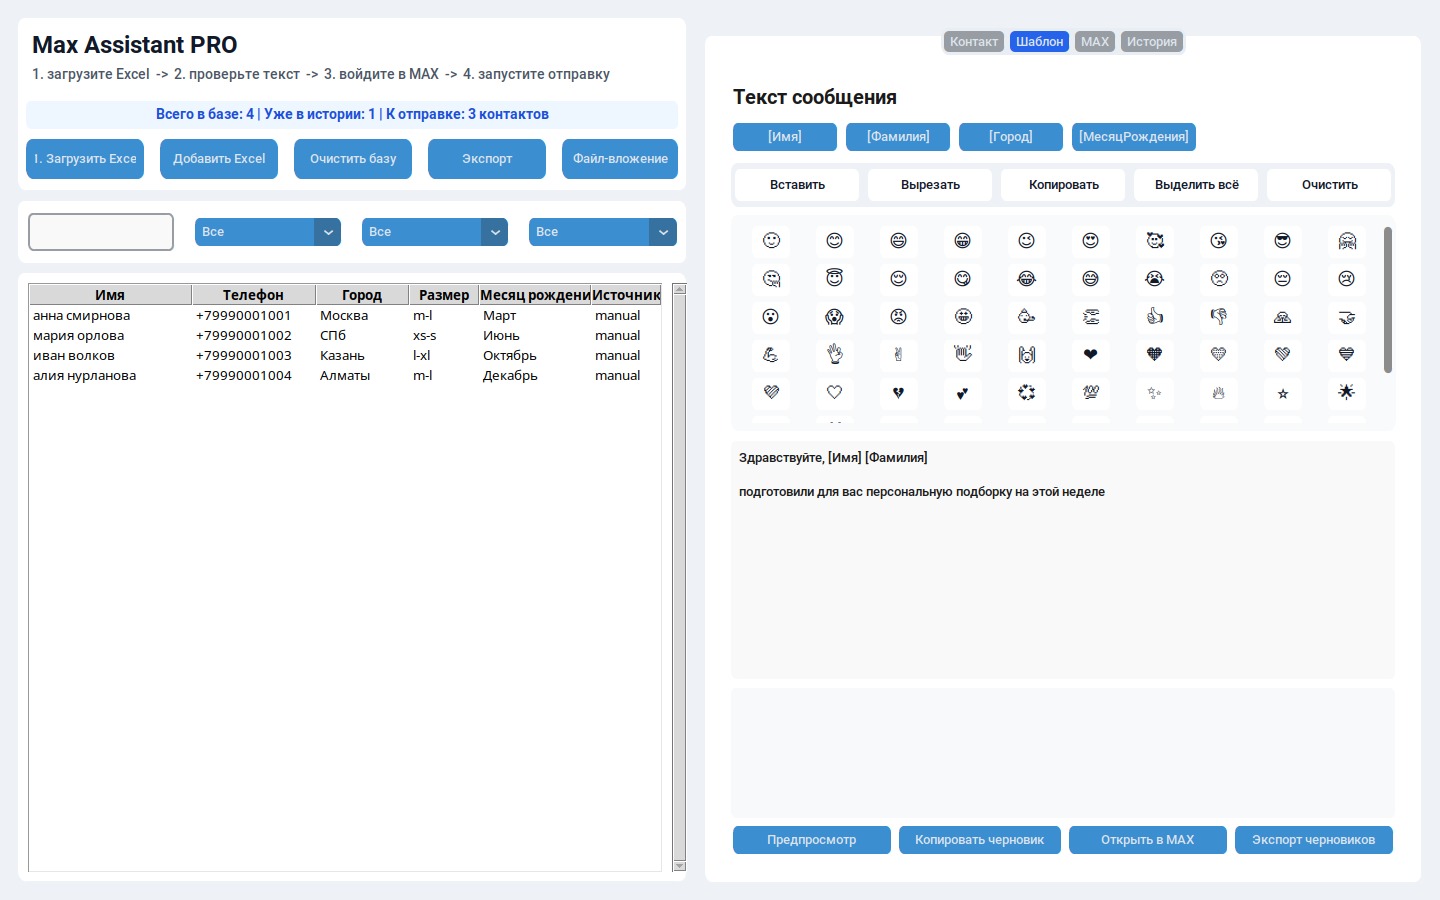1440x900 pixels.
Task: Click Открыть в MAX button
Action: click(x=1148, y=840)
